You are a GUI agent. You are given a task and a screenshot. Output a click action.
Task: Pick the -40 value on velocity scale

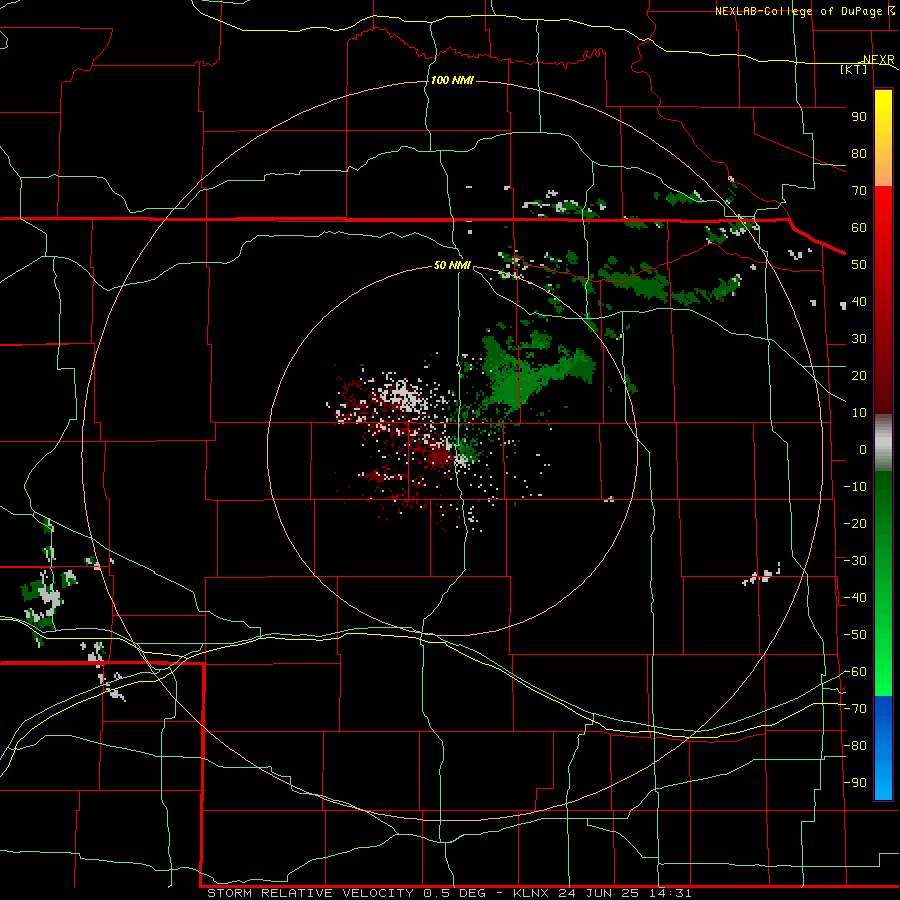tap(855, 598)
